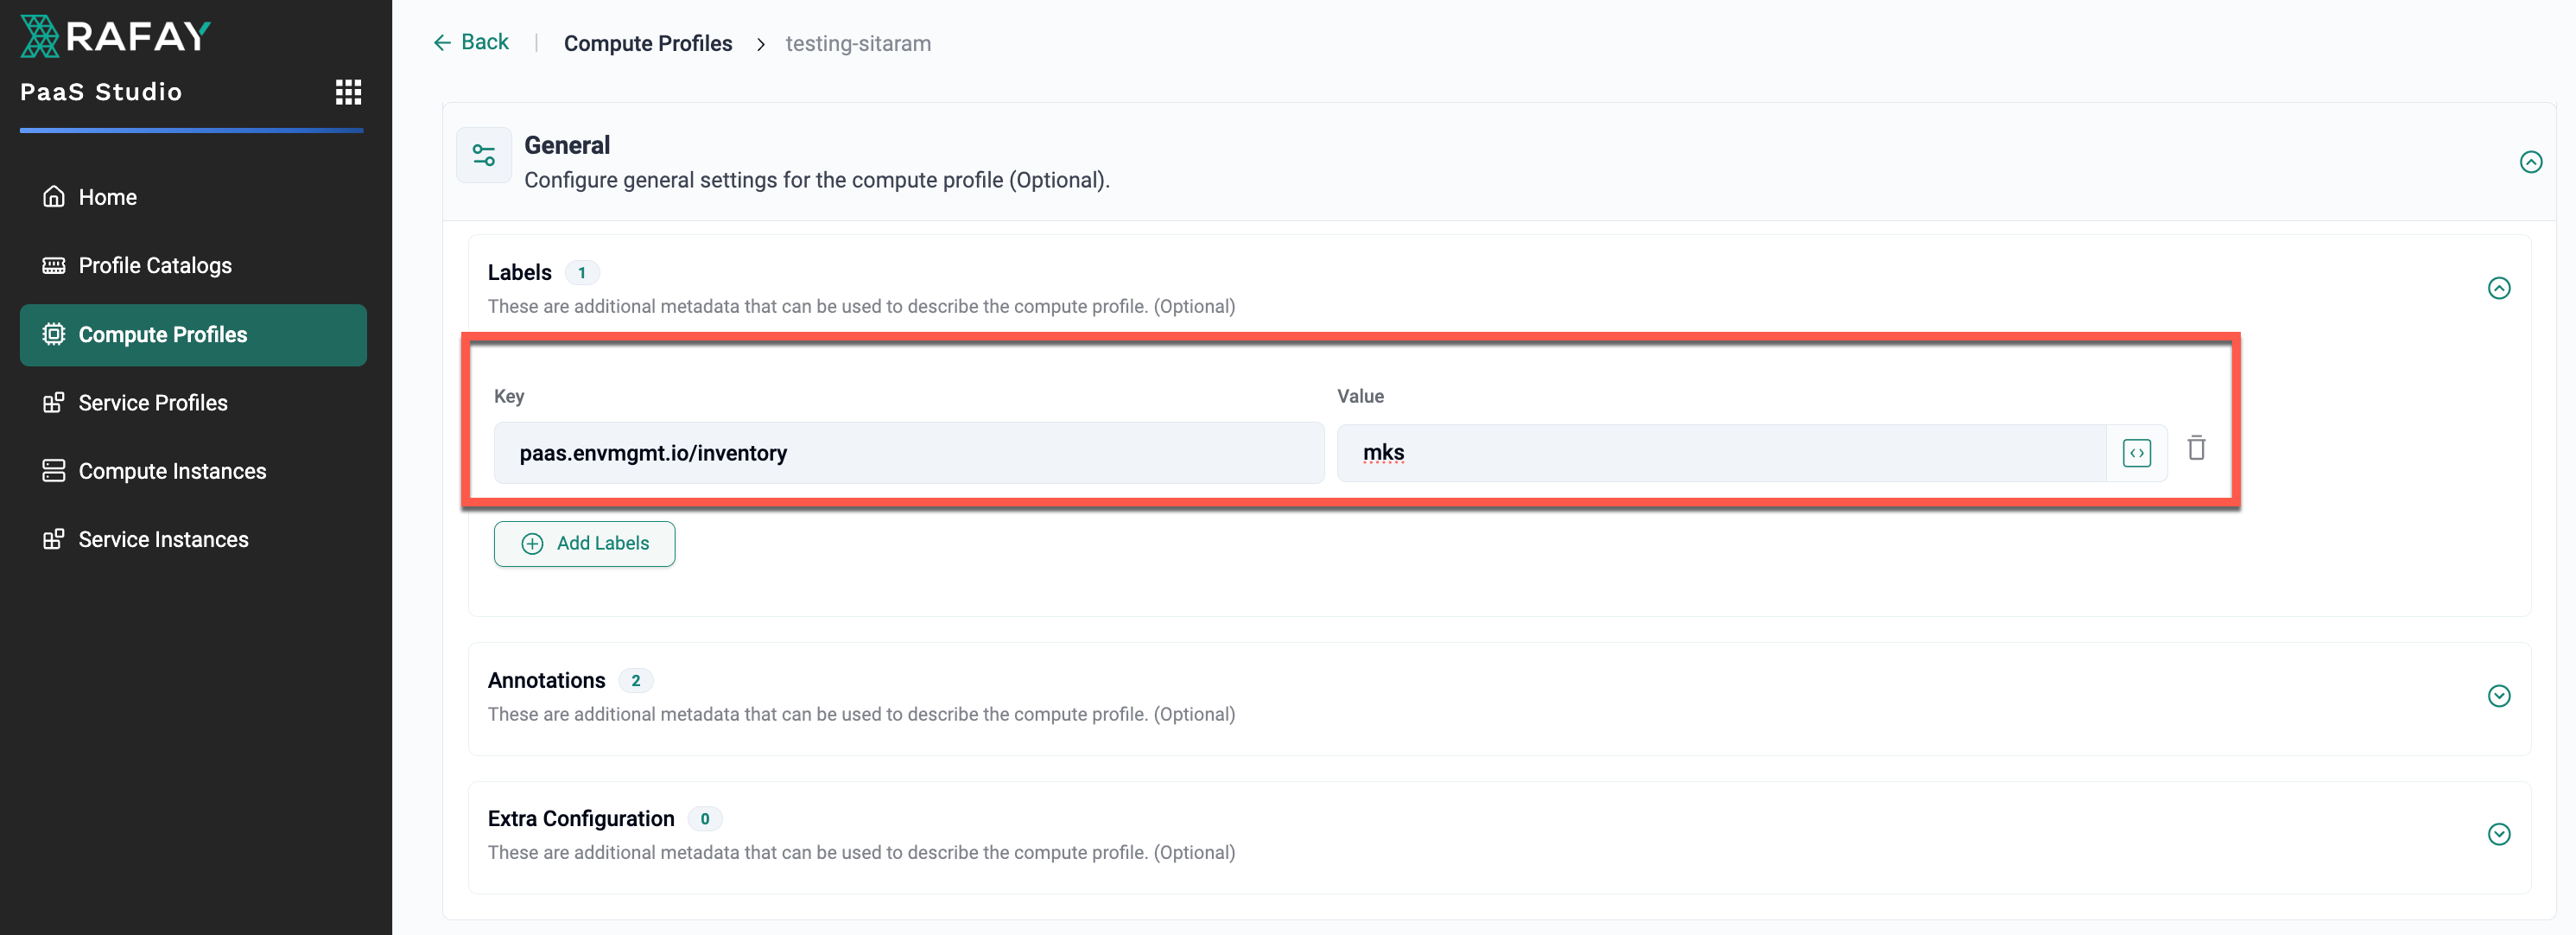Image resolution: width=2576 pixels, height=935 pixels.
Task: Open the app grid switcher icon
Action: click(x=348, y=92)
